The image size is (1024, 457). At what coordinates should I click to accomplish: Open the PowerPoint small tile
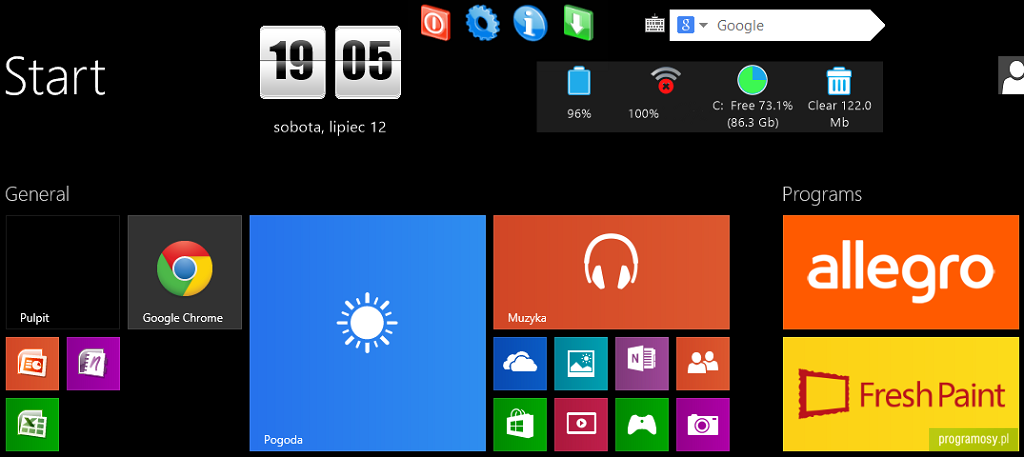tap(32, 364)
